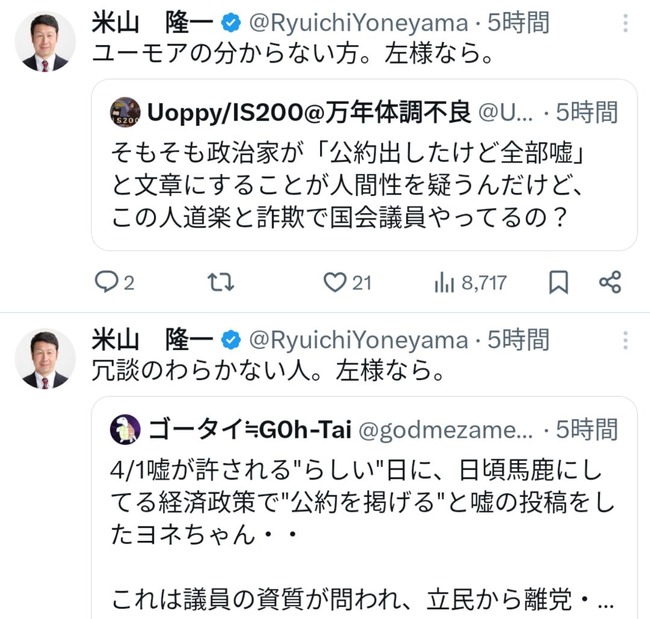The image size is (650, 619).
Task: Open @RyuichiYoneyama handle on the second tweet
Action: click(356, 339)
